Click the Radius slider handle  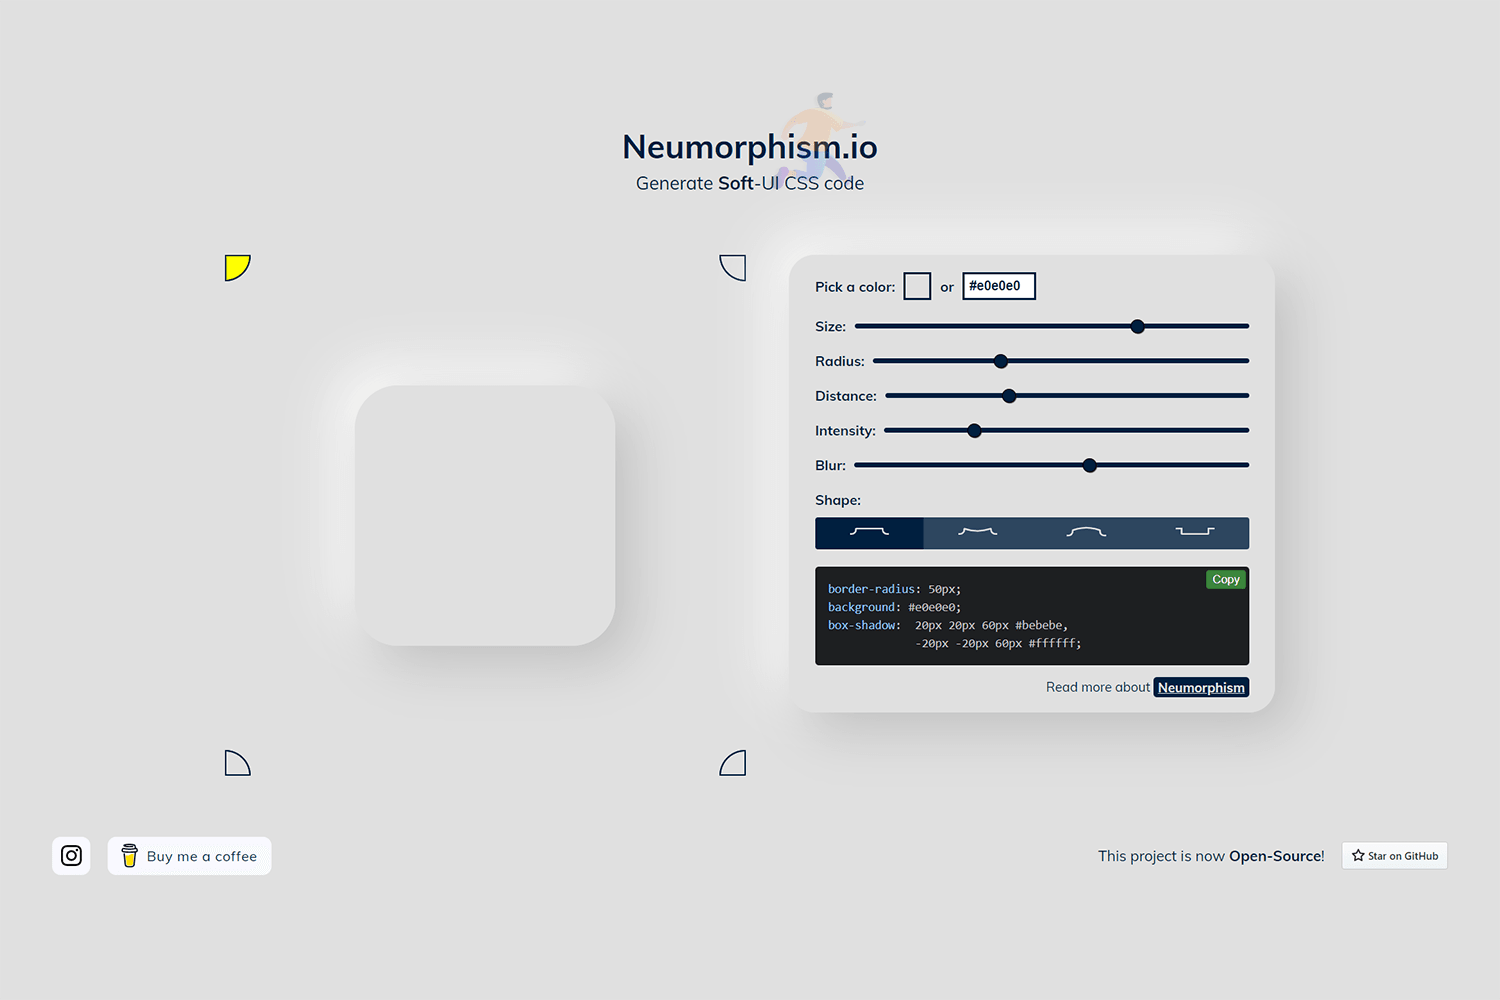click(x=1001, y=361)
